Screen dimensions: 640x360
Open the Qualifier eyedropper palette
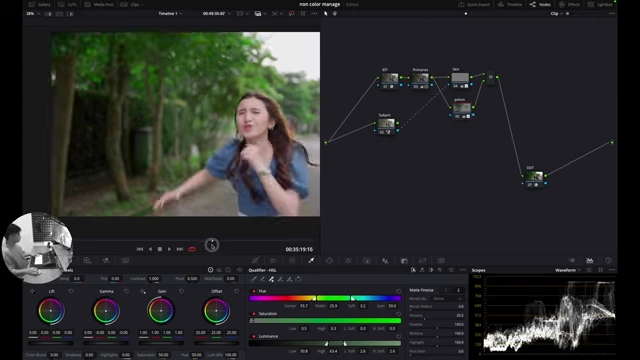pos(311,260)
